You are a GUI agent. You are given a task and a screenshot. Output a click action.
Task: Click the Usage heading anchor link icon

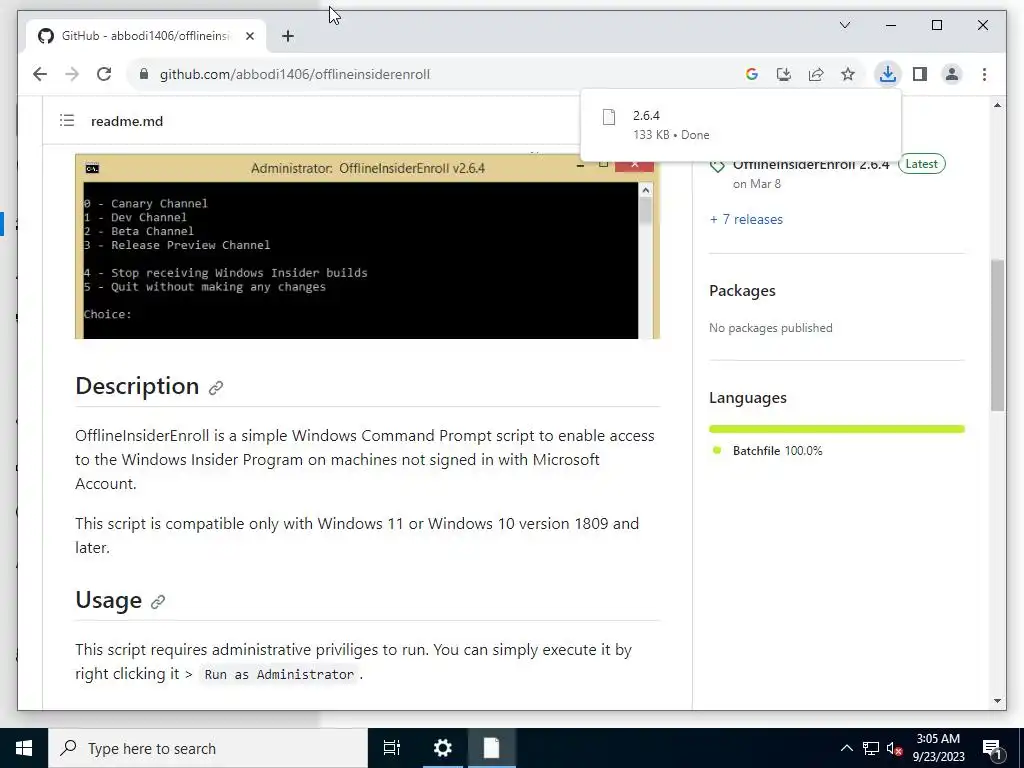click(157, 601)
